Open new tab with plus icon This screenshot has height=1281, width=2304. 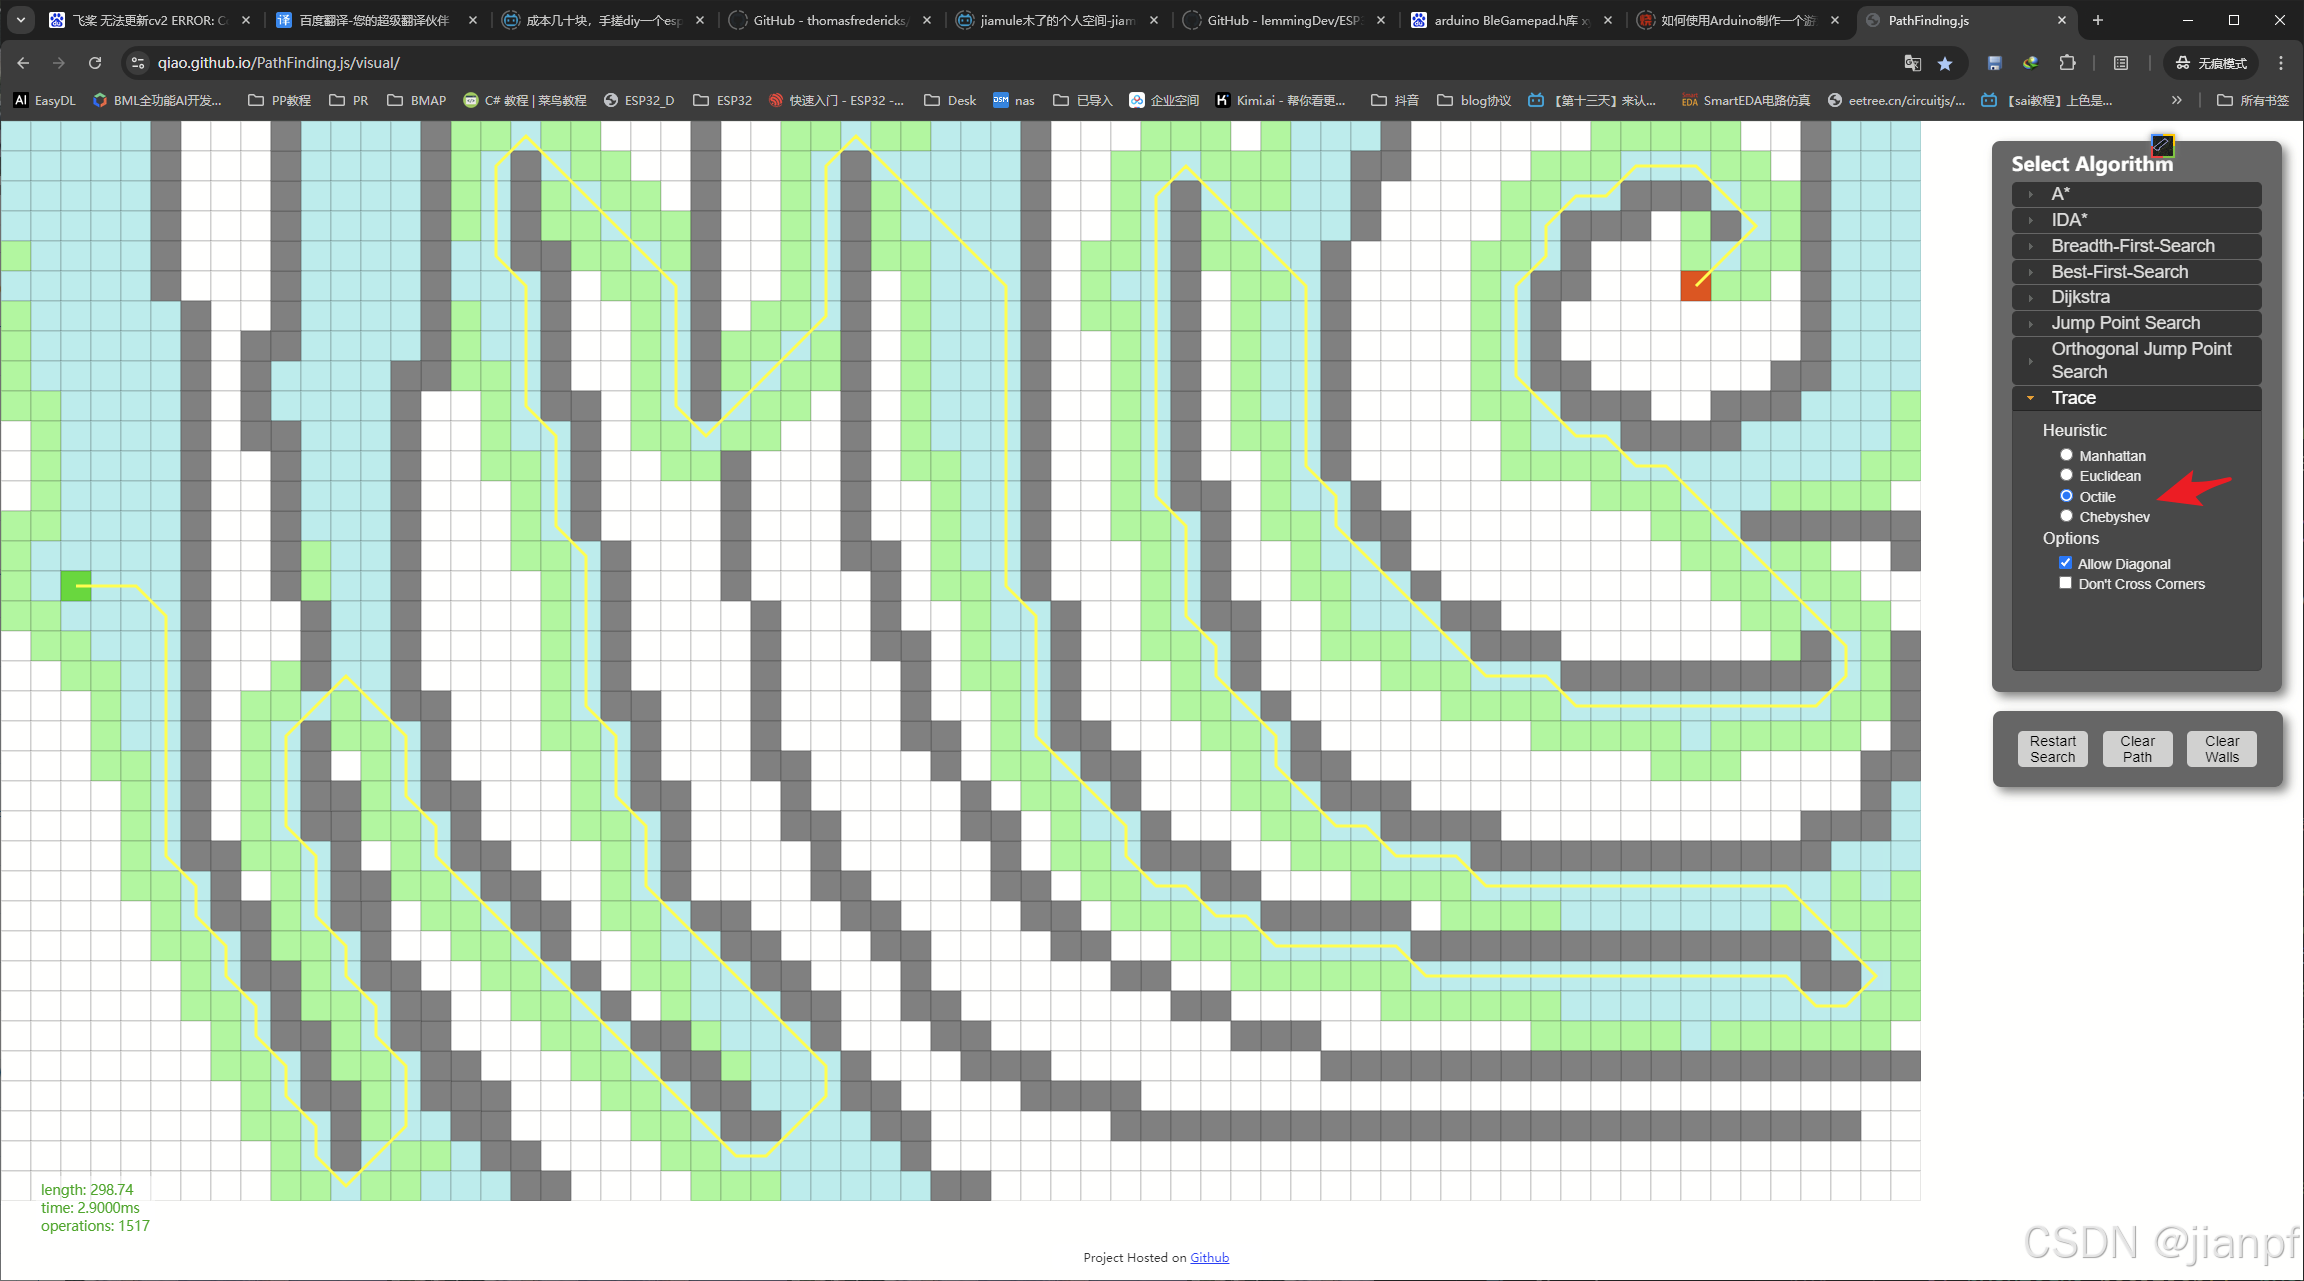(2098, 20)
